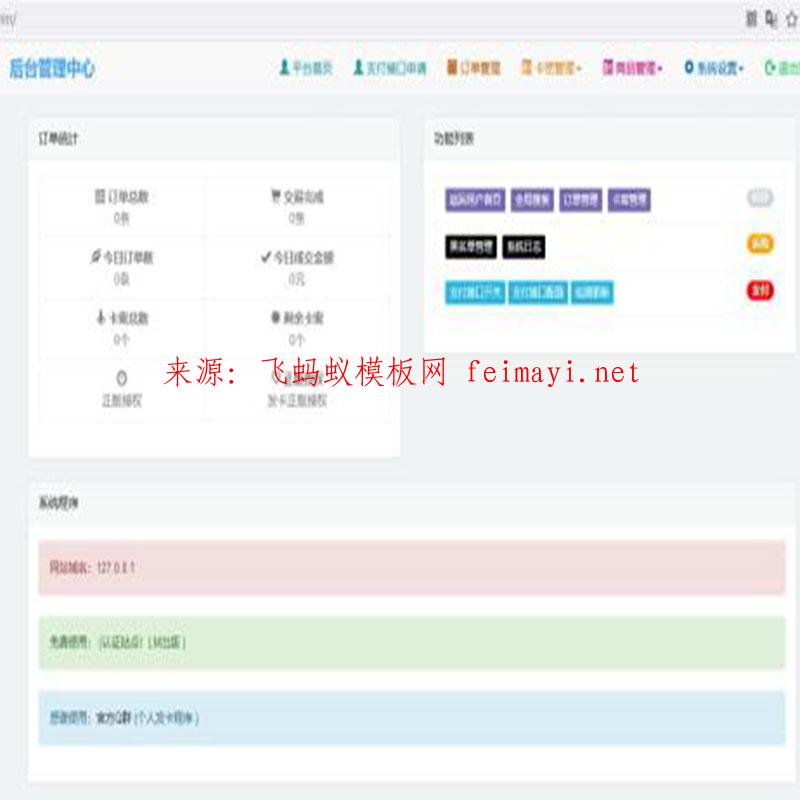Open 支付接口申请 in the top navigation
Screen dimensions: 800x800
(389, 68)
